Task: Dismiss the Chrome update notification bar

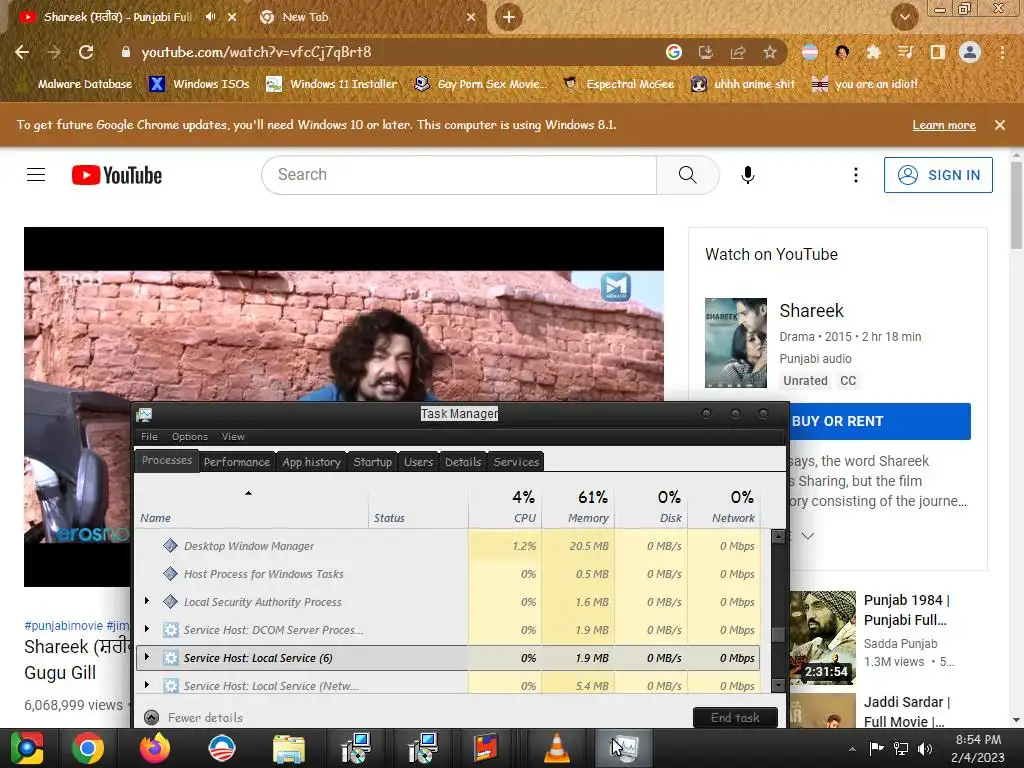Action: pyautogui.click(x=1000, y=125)
